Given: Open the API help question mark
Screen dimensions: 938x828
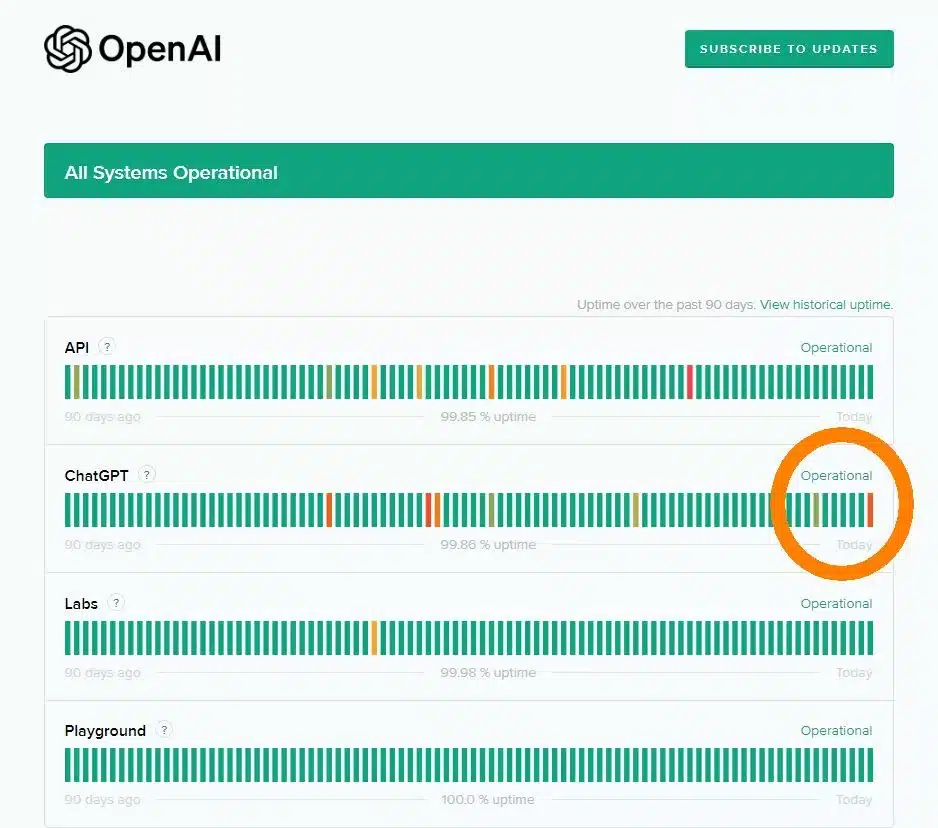Looking at the screenshot, I should (x=107, y=346).
